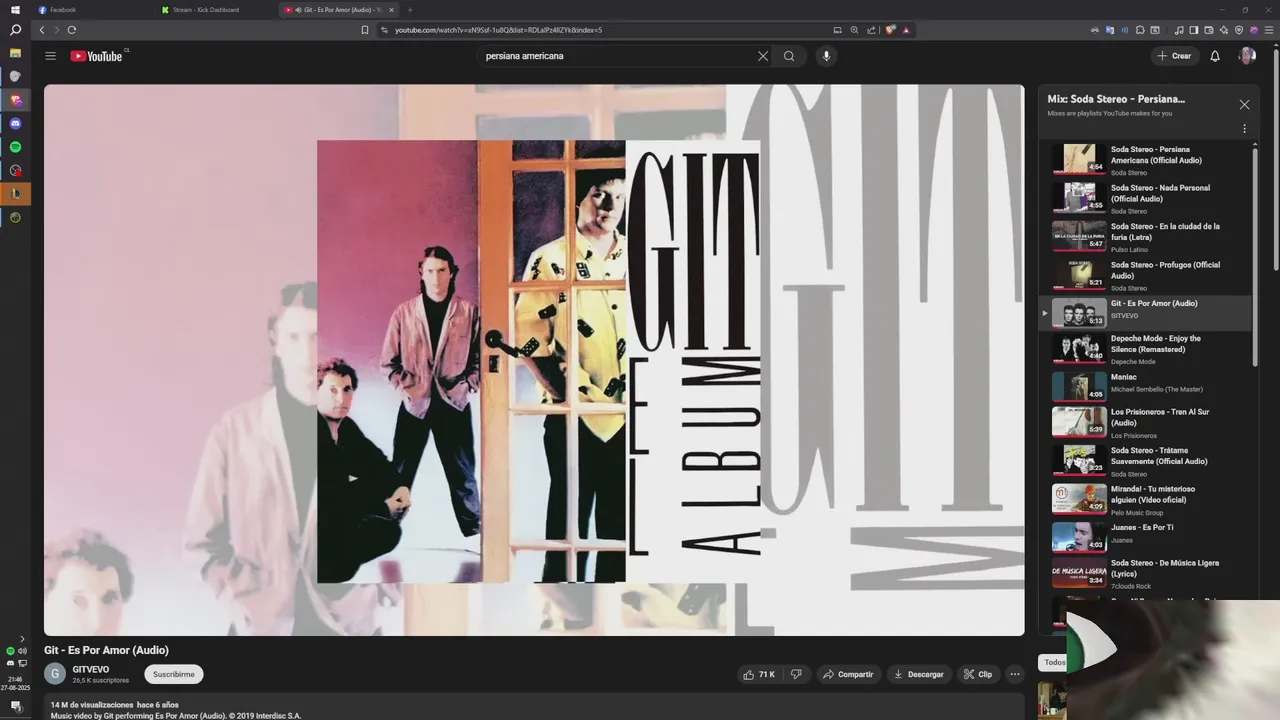Open the account avatar menu
This screenshot has height=720, width=1280.
click(1247, 56)
